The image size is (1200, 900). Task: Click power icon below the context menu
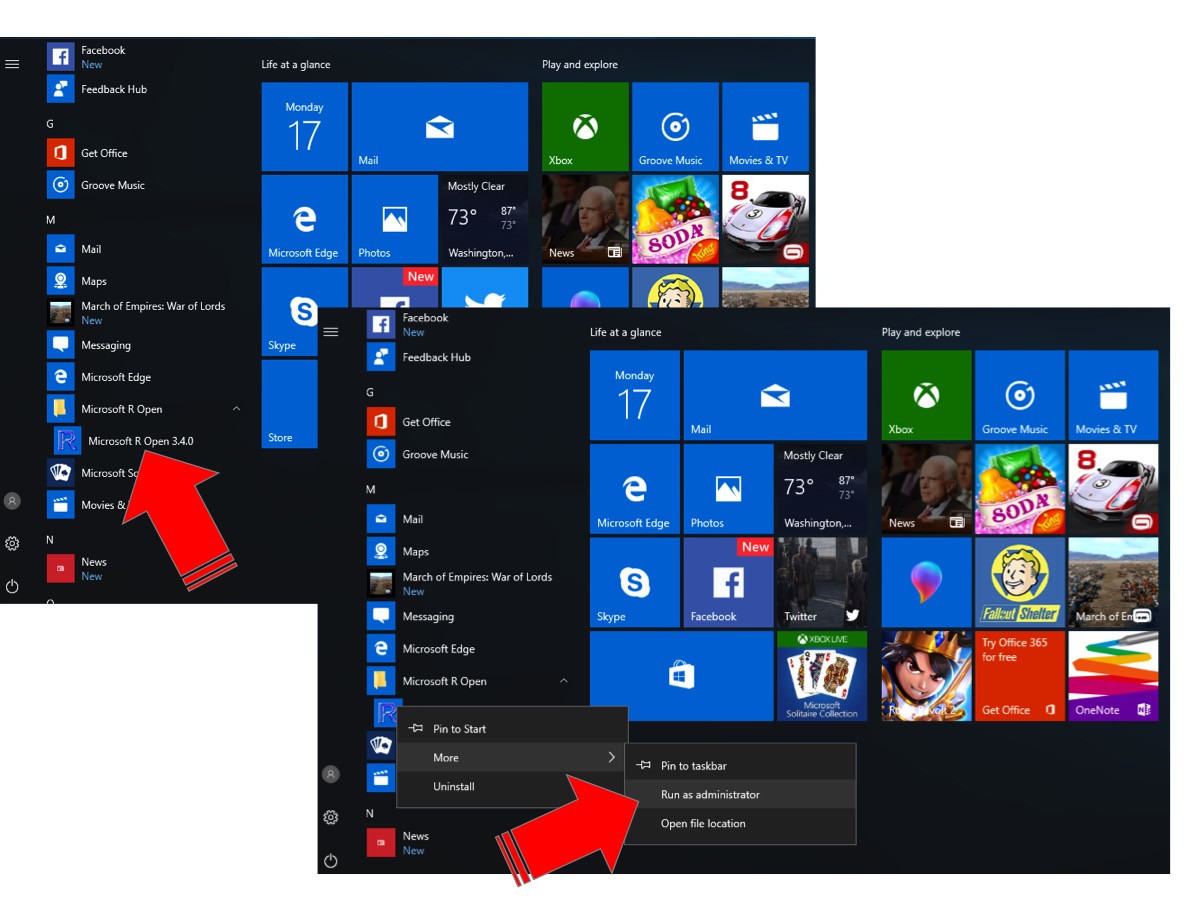pos(331,861)
